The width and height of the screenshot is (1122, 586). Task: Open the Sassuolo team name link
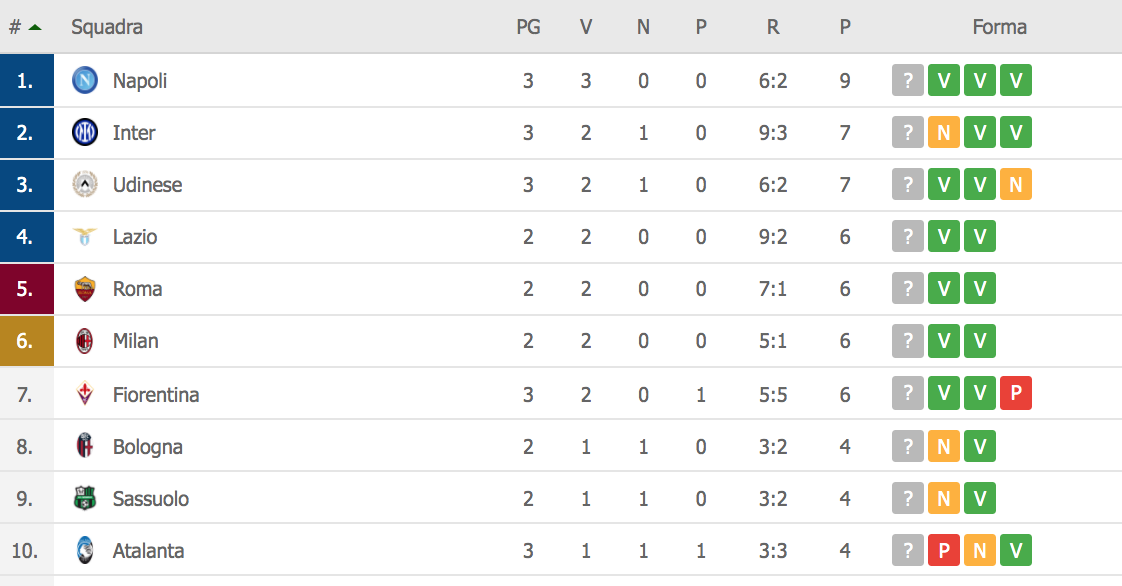(x=150, y=498)
